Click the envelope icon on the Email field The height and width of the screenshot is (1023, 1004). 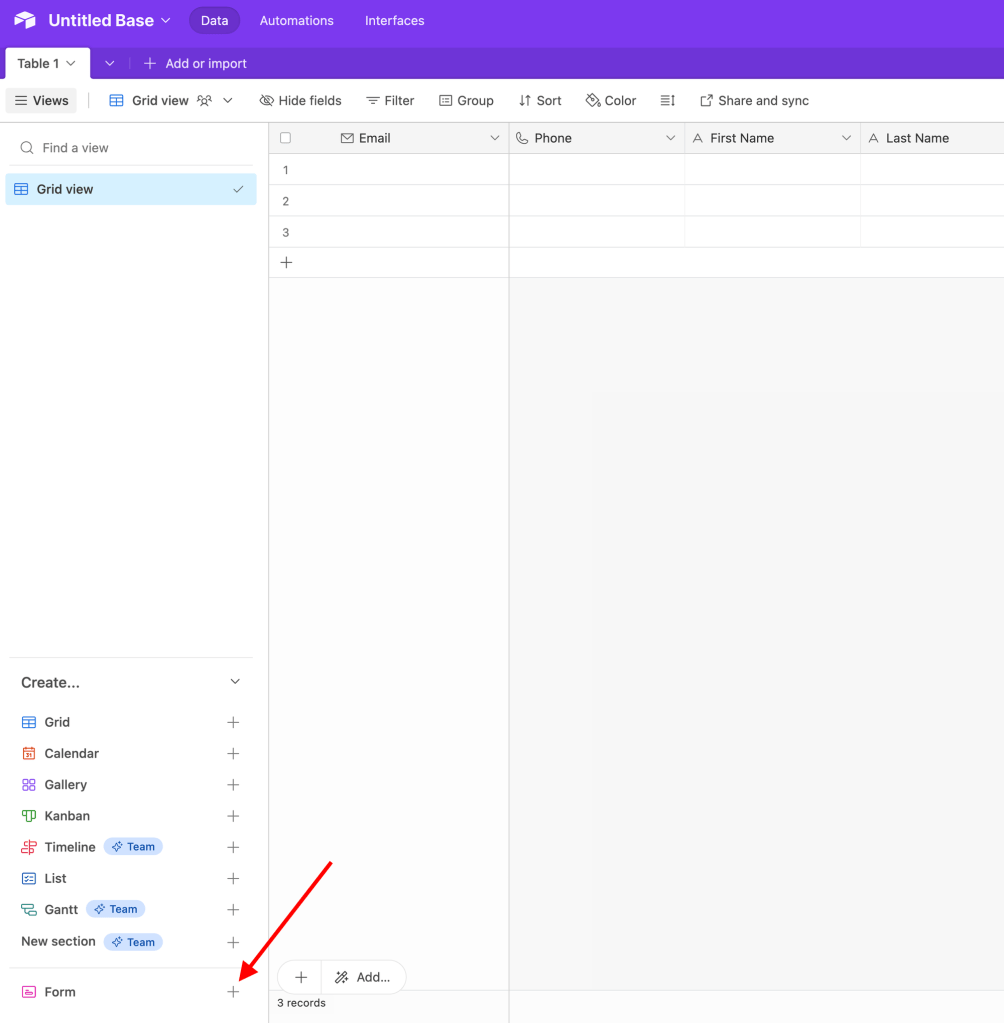[345, 138]
